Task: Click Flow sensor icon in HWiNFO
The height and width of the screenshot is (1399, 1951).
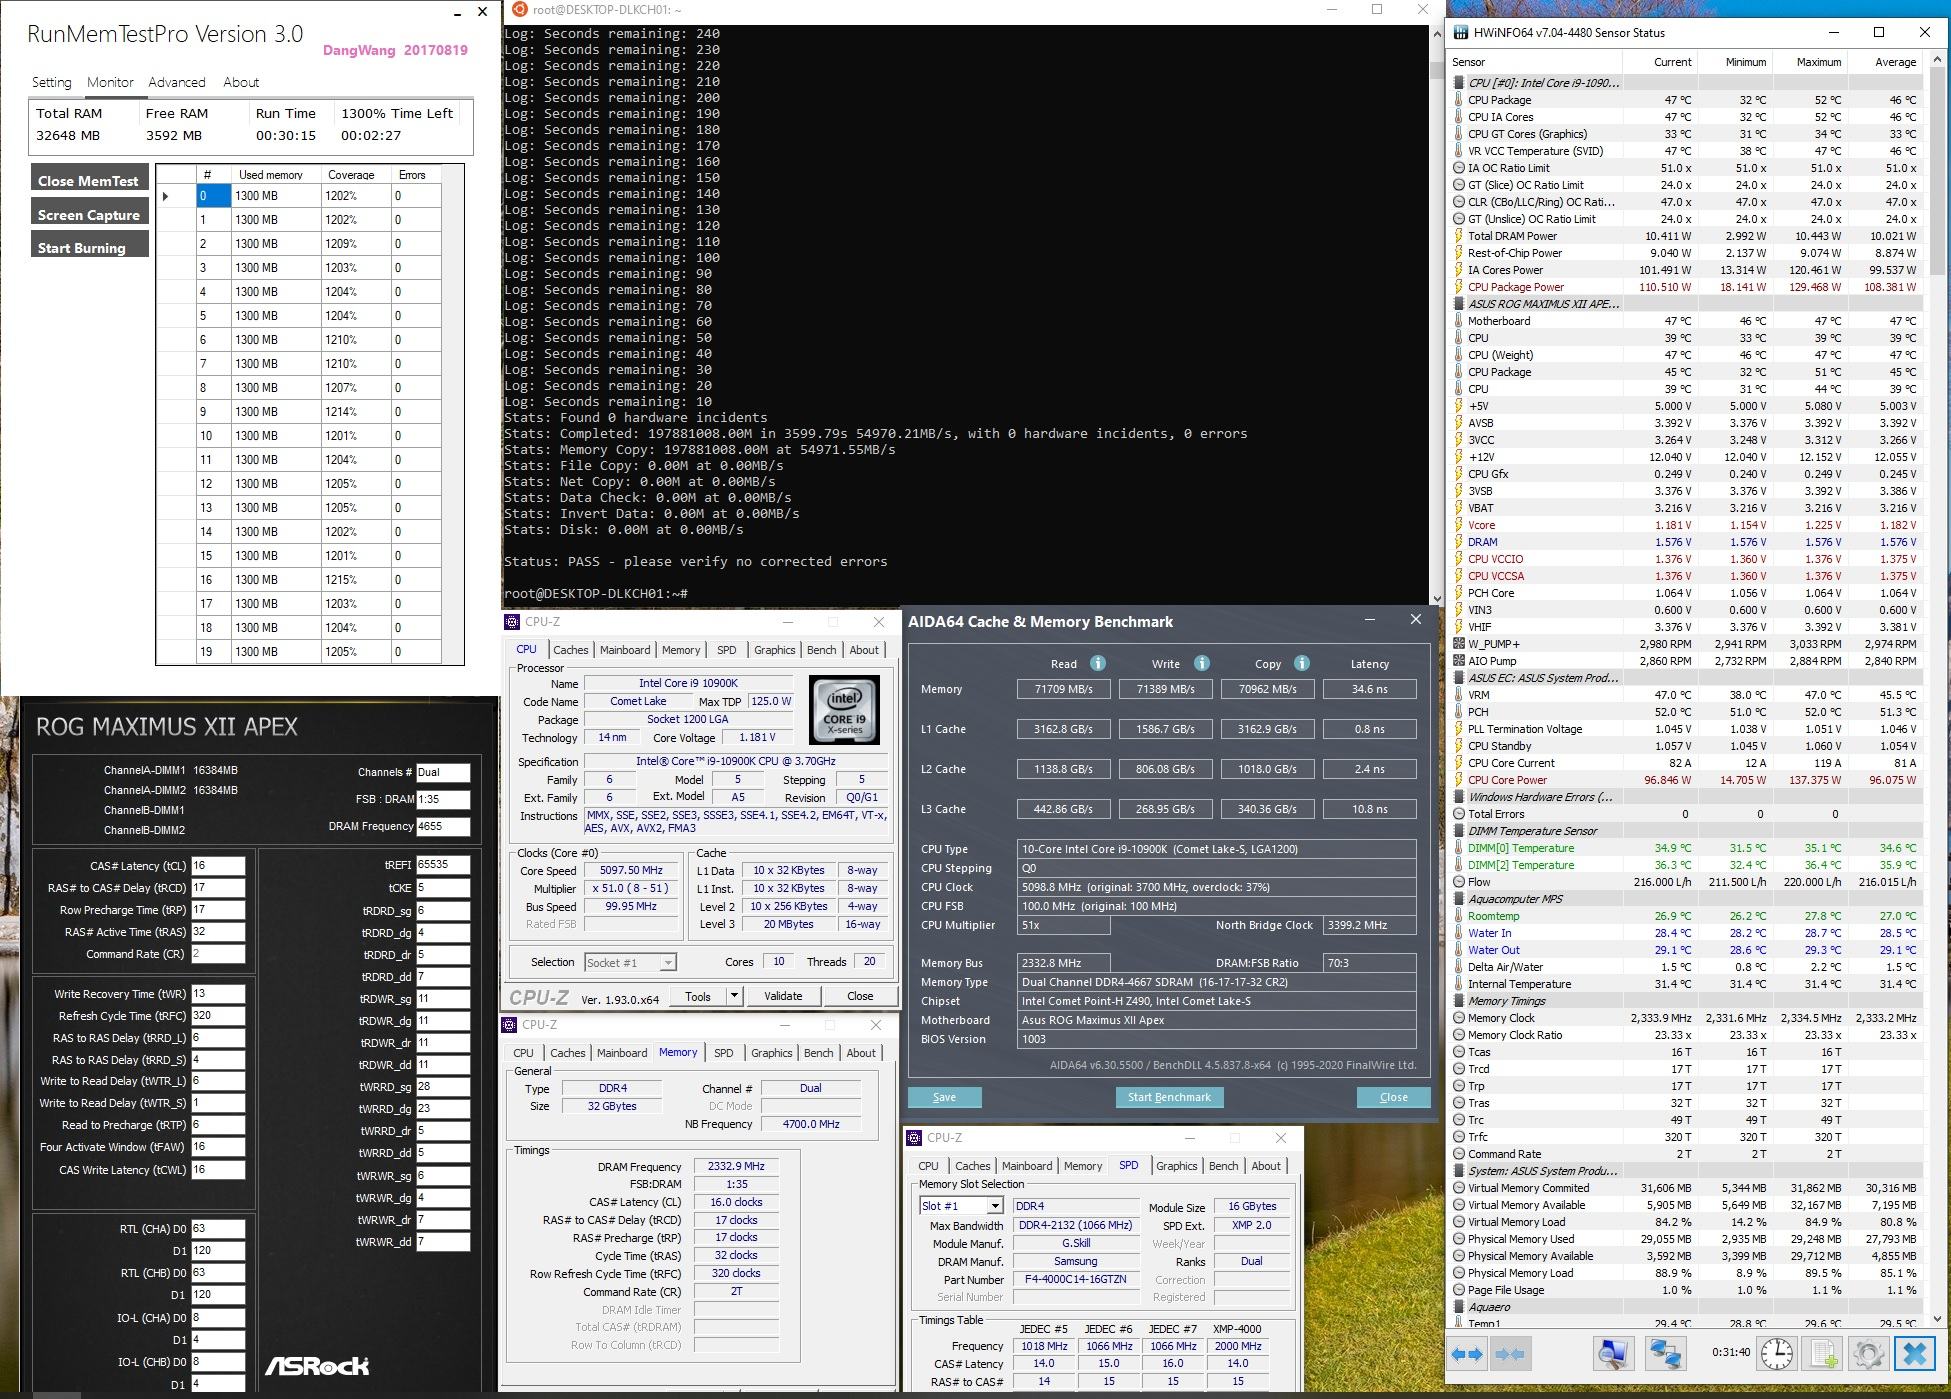Action: [x=1459, y=882]
